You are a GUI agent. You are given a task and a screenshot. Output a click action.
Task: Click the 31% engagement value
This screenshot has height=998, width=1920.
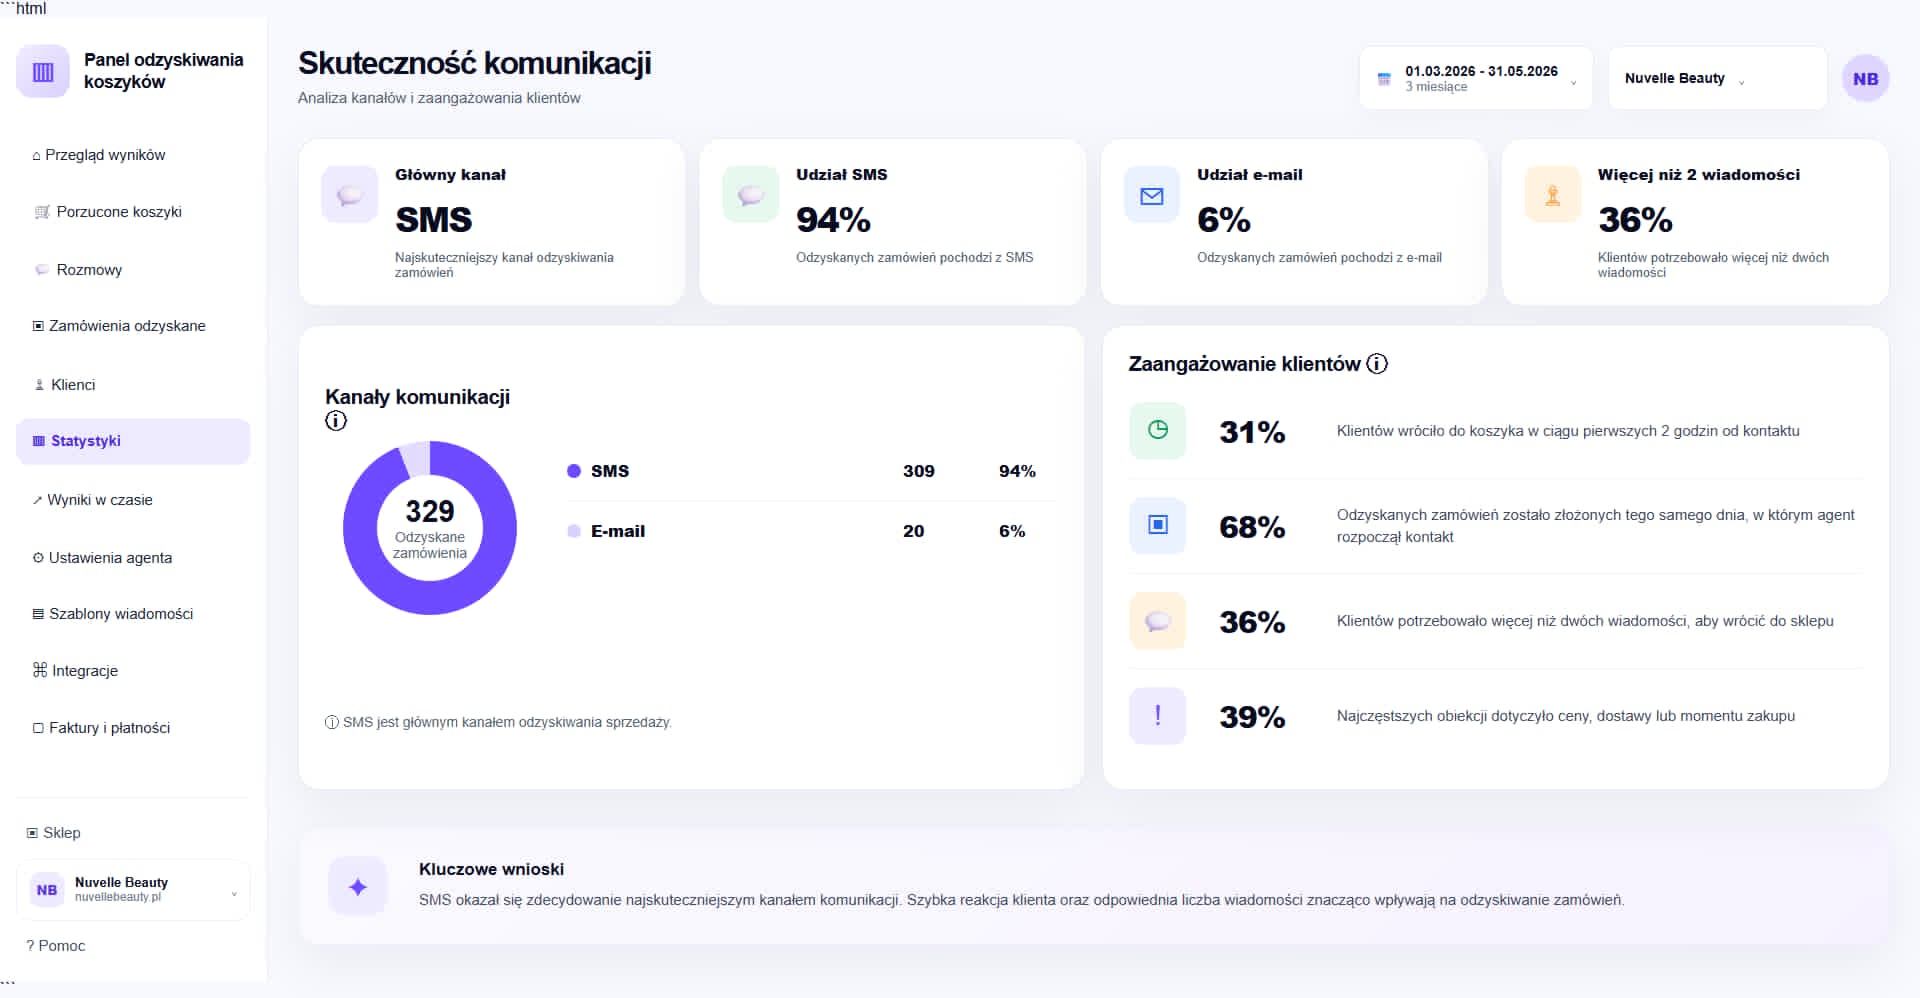[x=1252, y=432]
